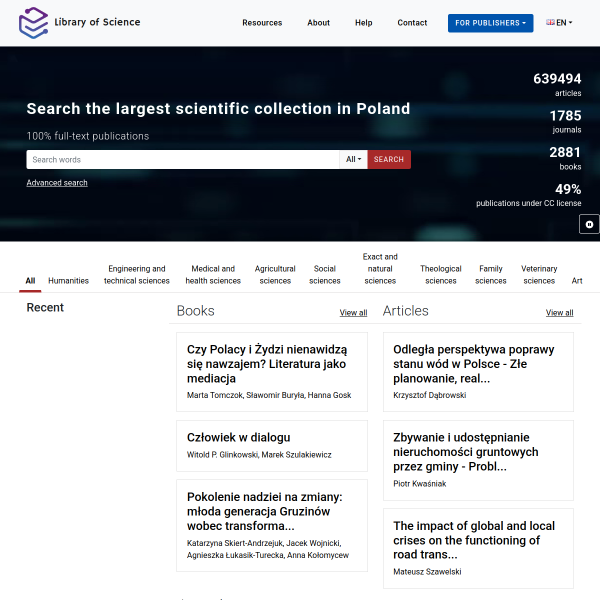600x600 pixels.
Task: Open the Resources menu item
Action: click(262, 23)
